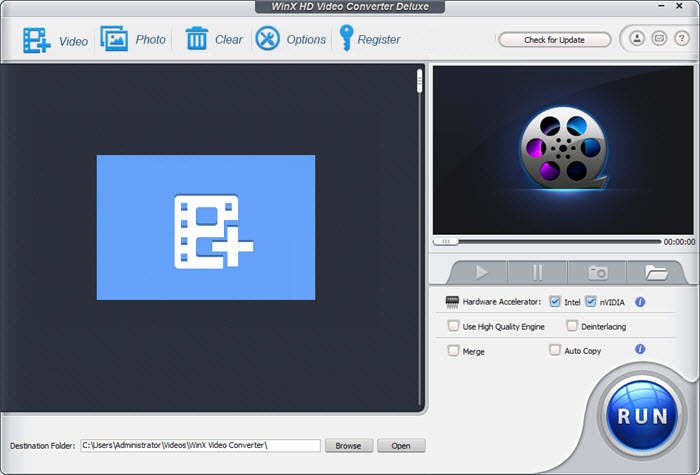Start conversion with the RUN button
This screenshot has width=700, height=475.
642,416
